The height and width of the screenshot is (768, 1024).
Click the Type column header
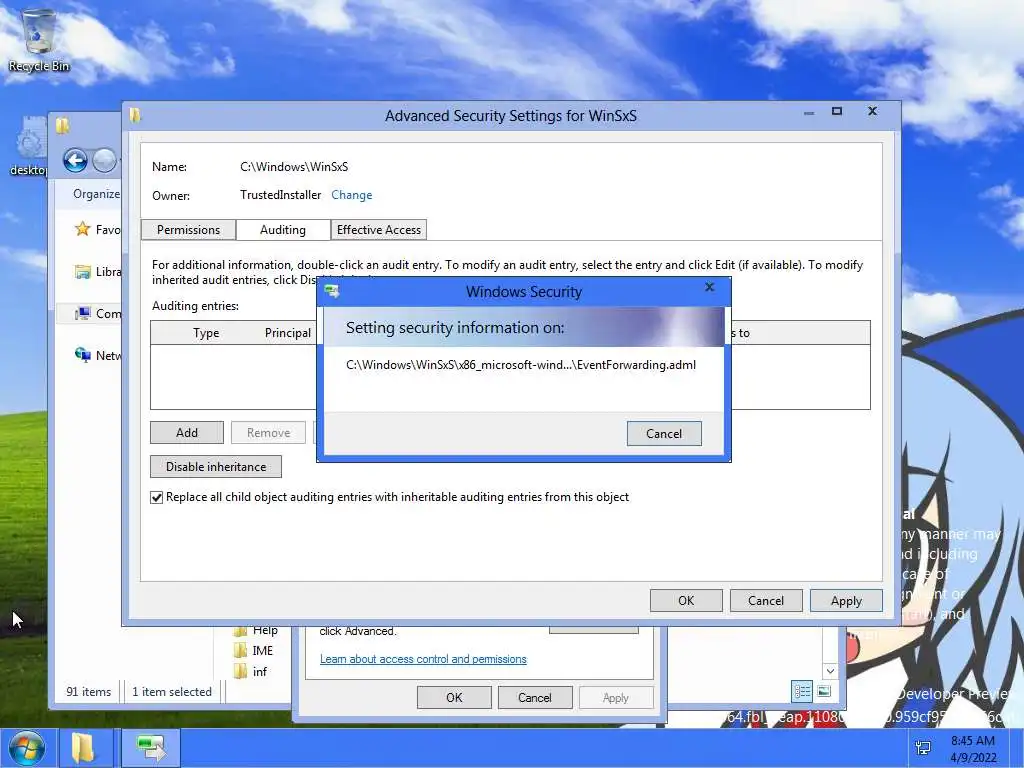206,332
